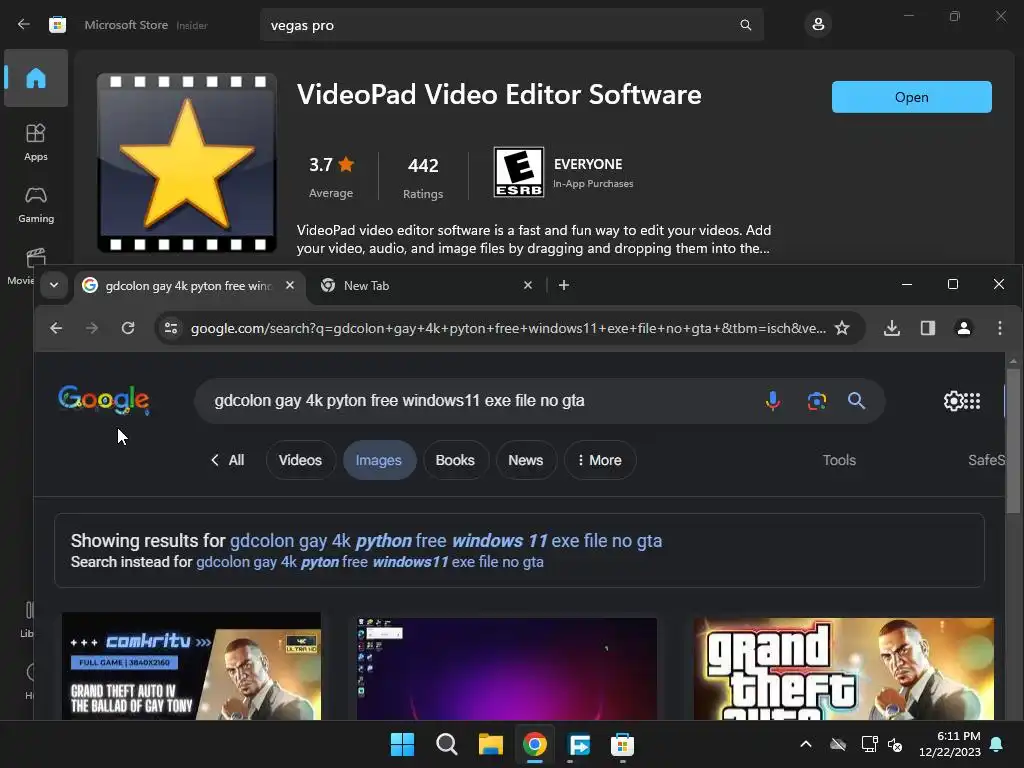Select the Books filter
Viewport: 1024px width, 768px height.
point(455,460)
